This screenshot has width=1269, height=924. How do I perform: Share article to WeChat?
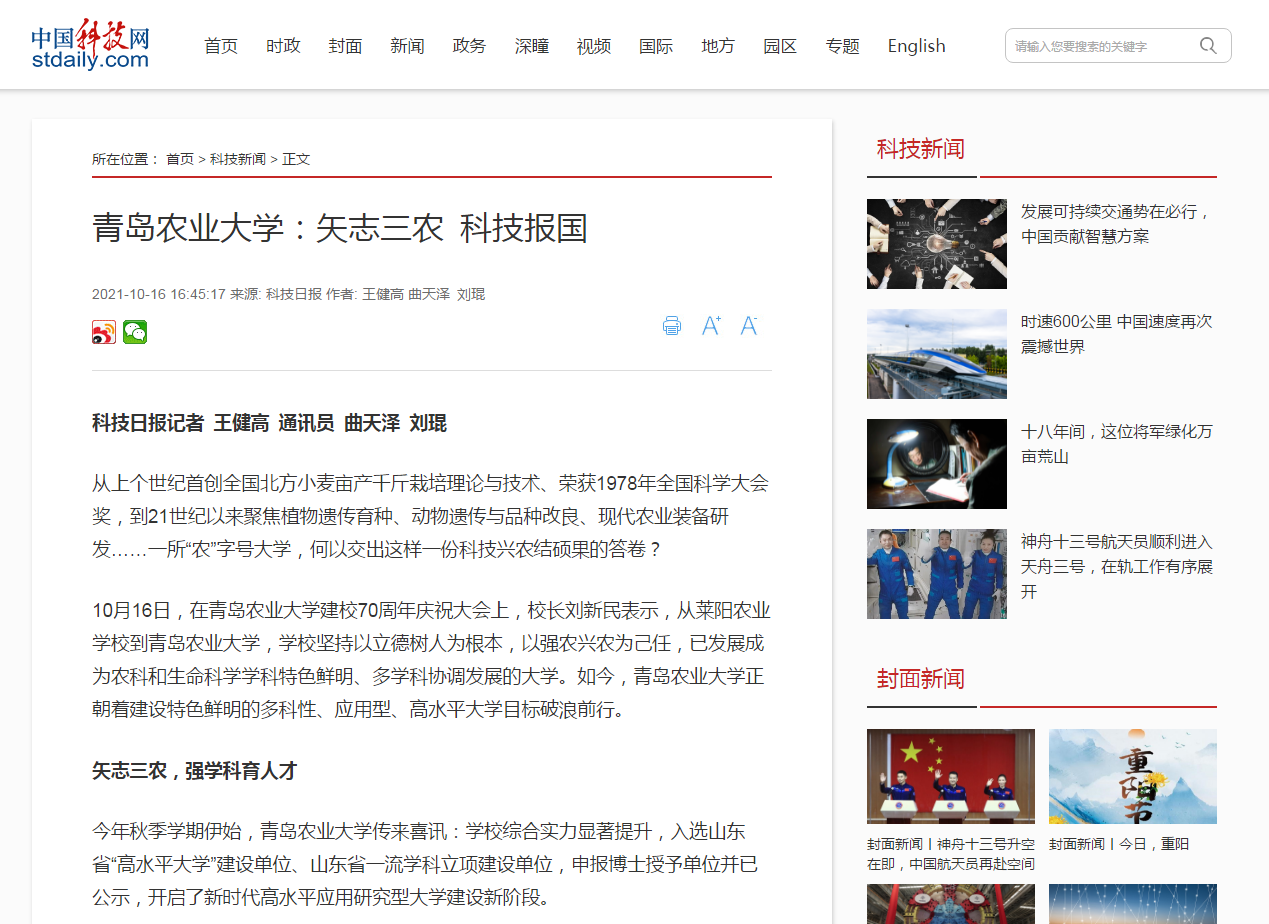pos(135,332)
